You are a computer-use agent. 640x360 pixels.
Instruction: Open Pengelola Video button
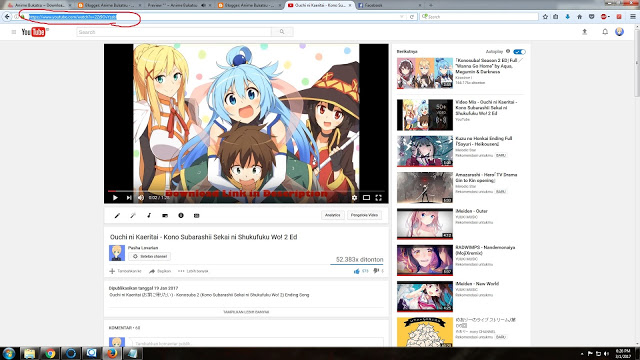tap(364, 215)
